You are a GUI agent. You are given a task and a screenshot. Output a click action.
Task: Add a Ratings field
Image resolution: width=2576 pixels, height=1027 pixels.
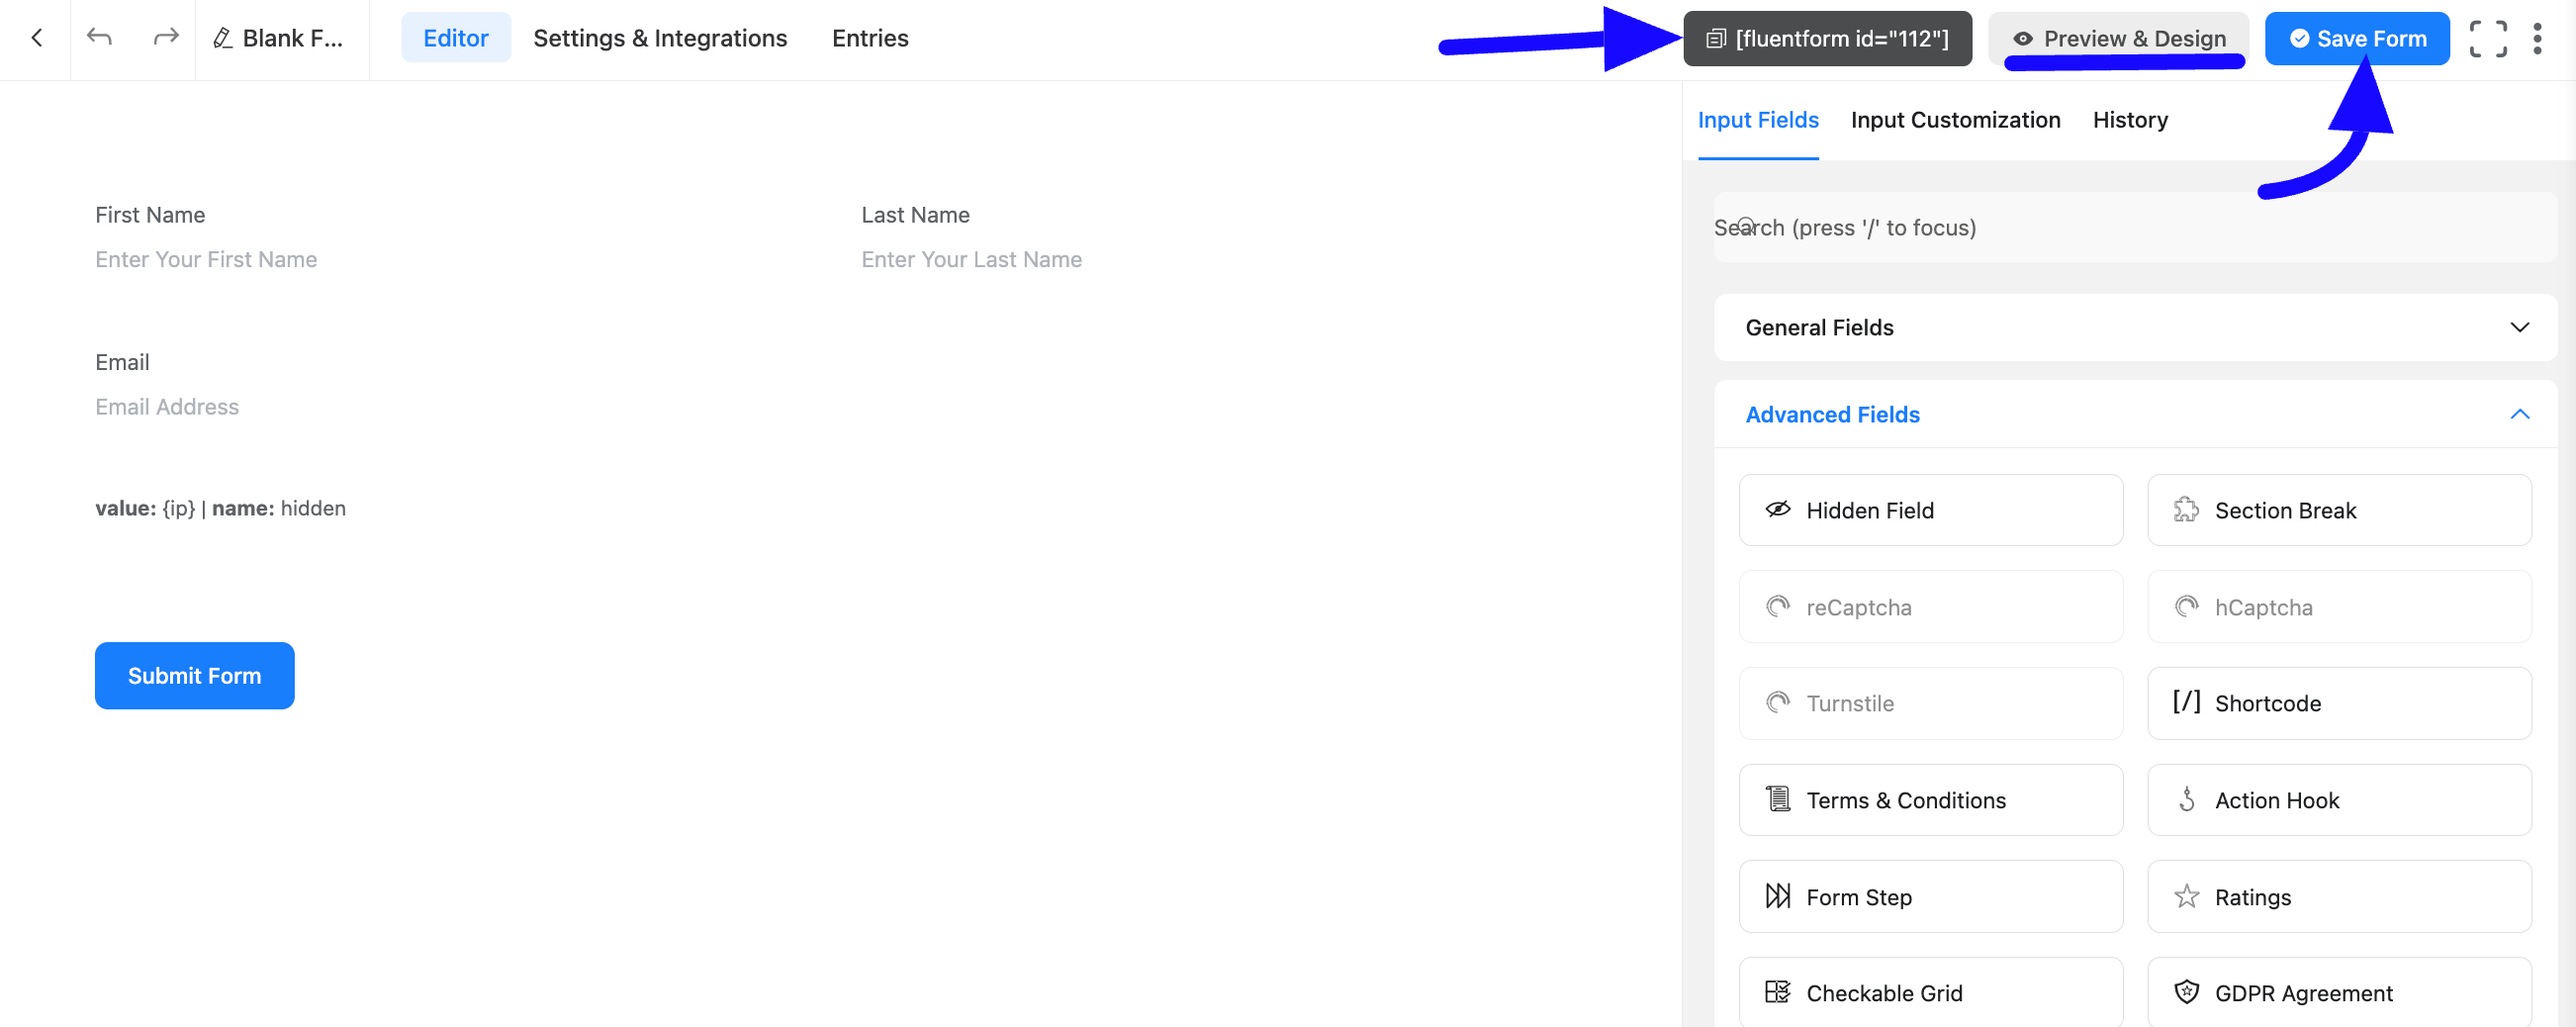pyautogui.click(x=2339, y=897)
